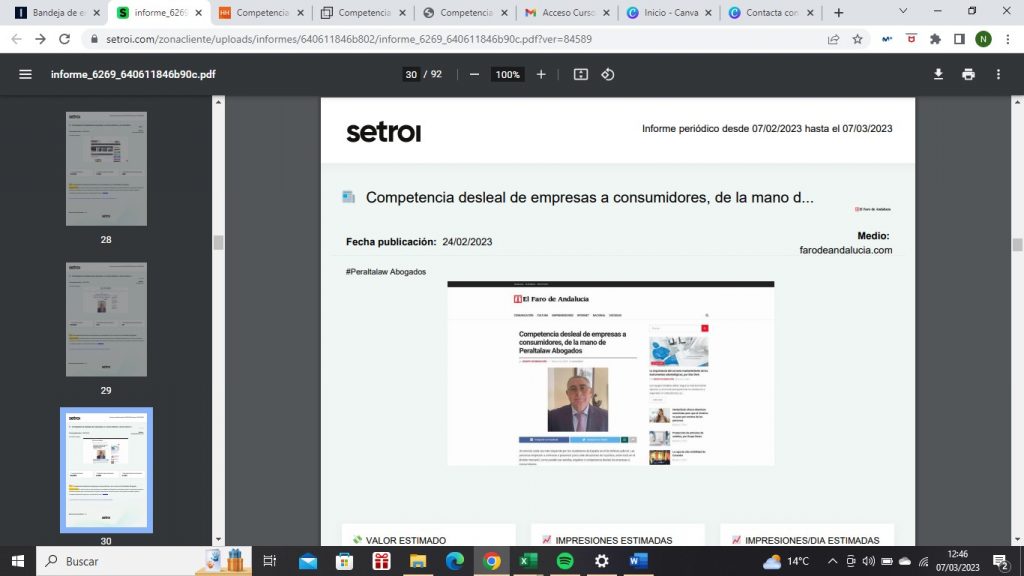
Task: Rotate the PDF counterclockwise
Action: (607, 74)
